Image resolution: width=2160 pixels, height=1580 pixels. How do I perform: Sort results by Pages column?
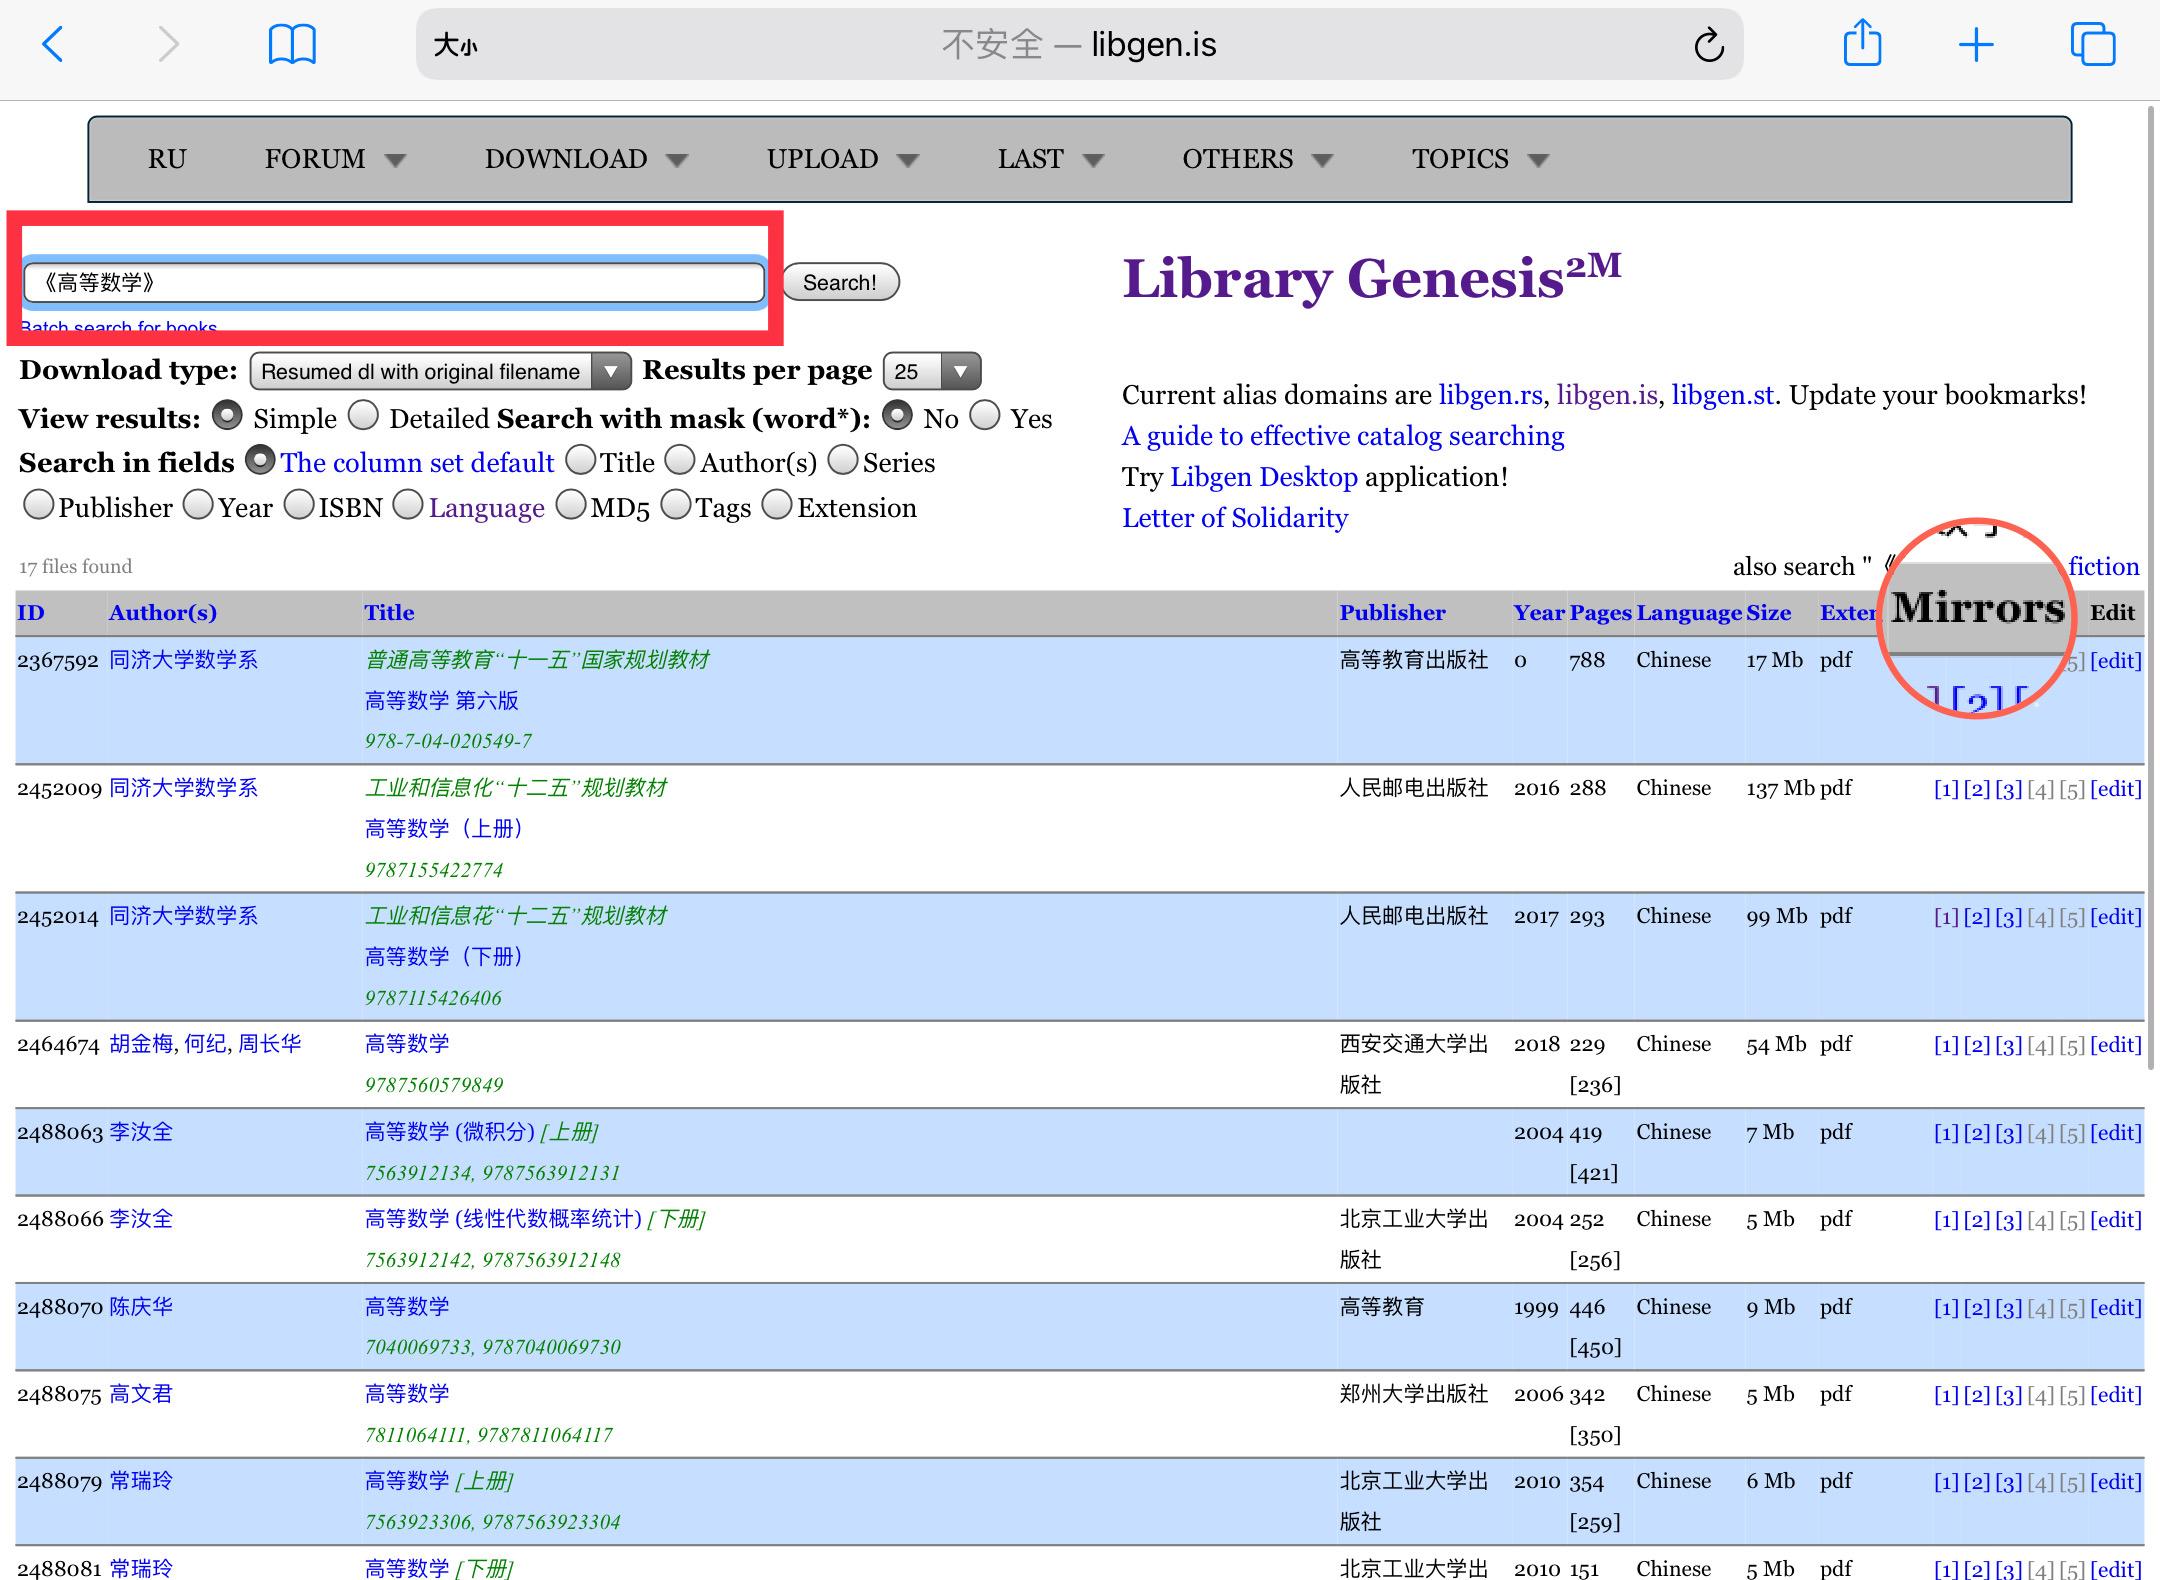coord(1600,613)
